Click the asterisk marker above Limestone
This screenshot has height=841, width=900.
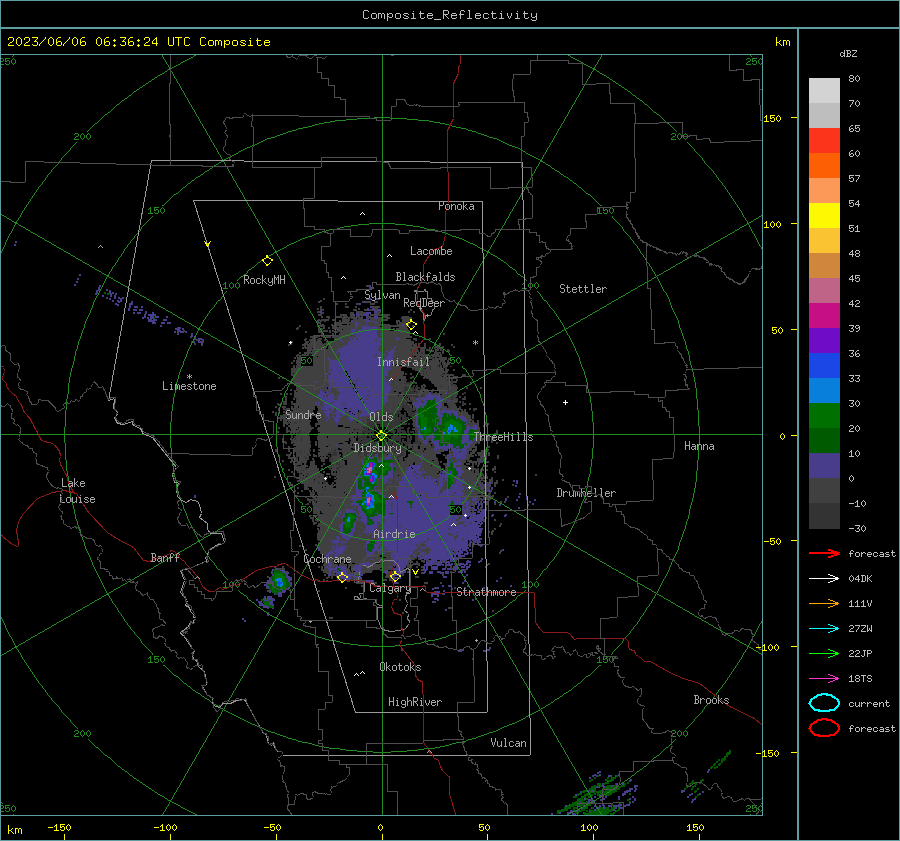click(x=189, y=377)
